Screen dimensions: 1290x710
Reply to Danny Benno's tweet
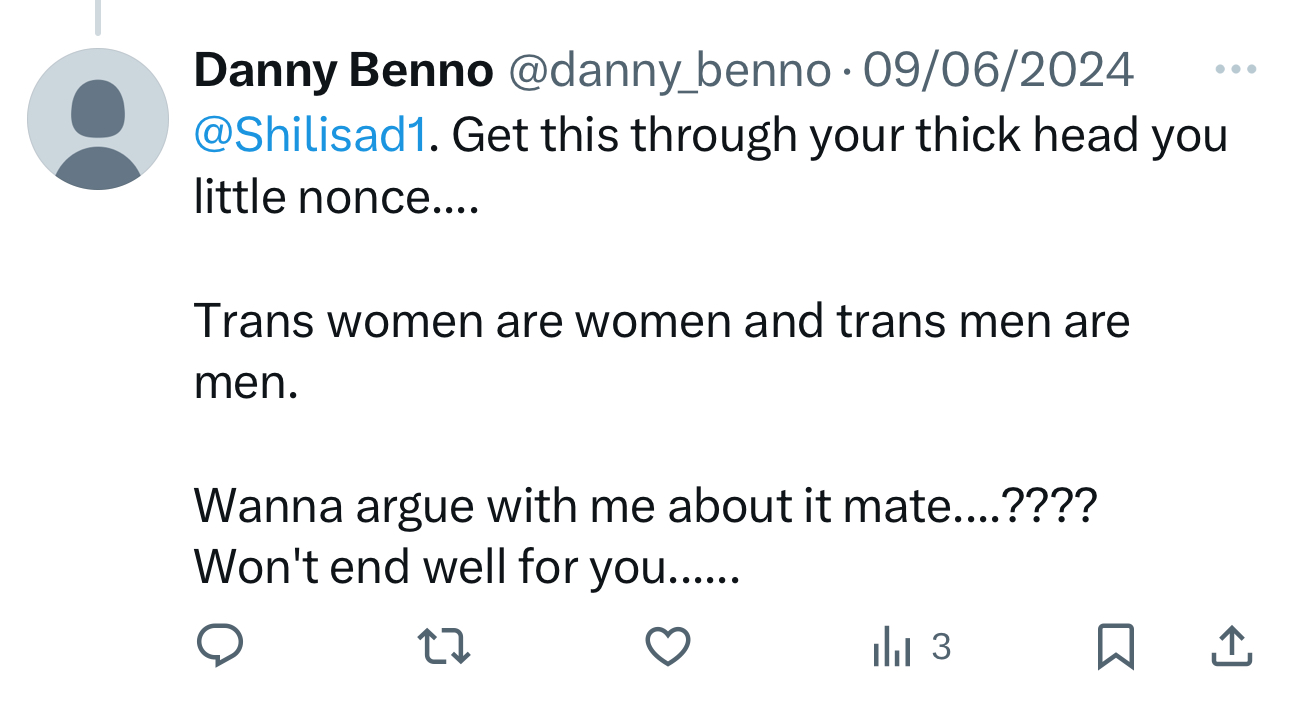coord(219,646)
